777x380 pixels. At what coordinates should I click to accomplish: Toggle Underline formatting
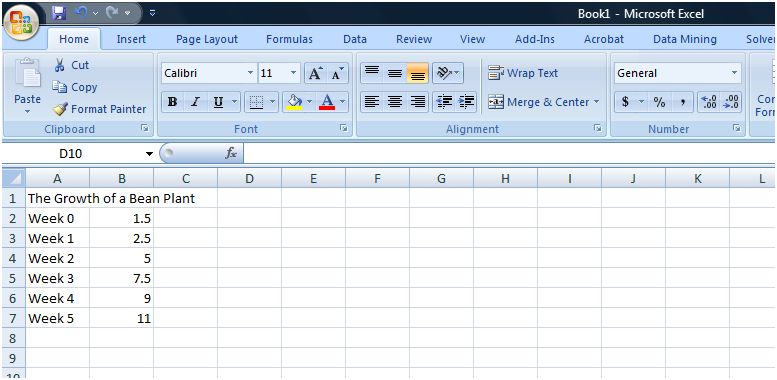(218, 102)
